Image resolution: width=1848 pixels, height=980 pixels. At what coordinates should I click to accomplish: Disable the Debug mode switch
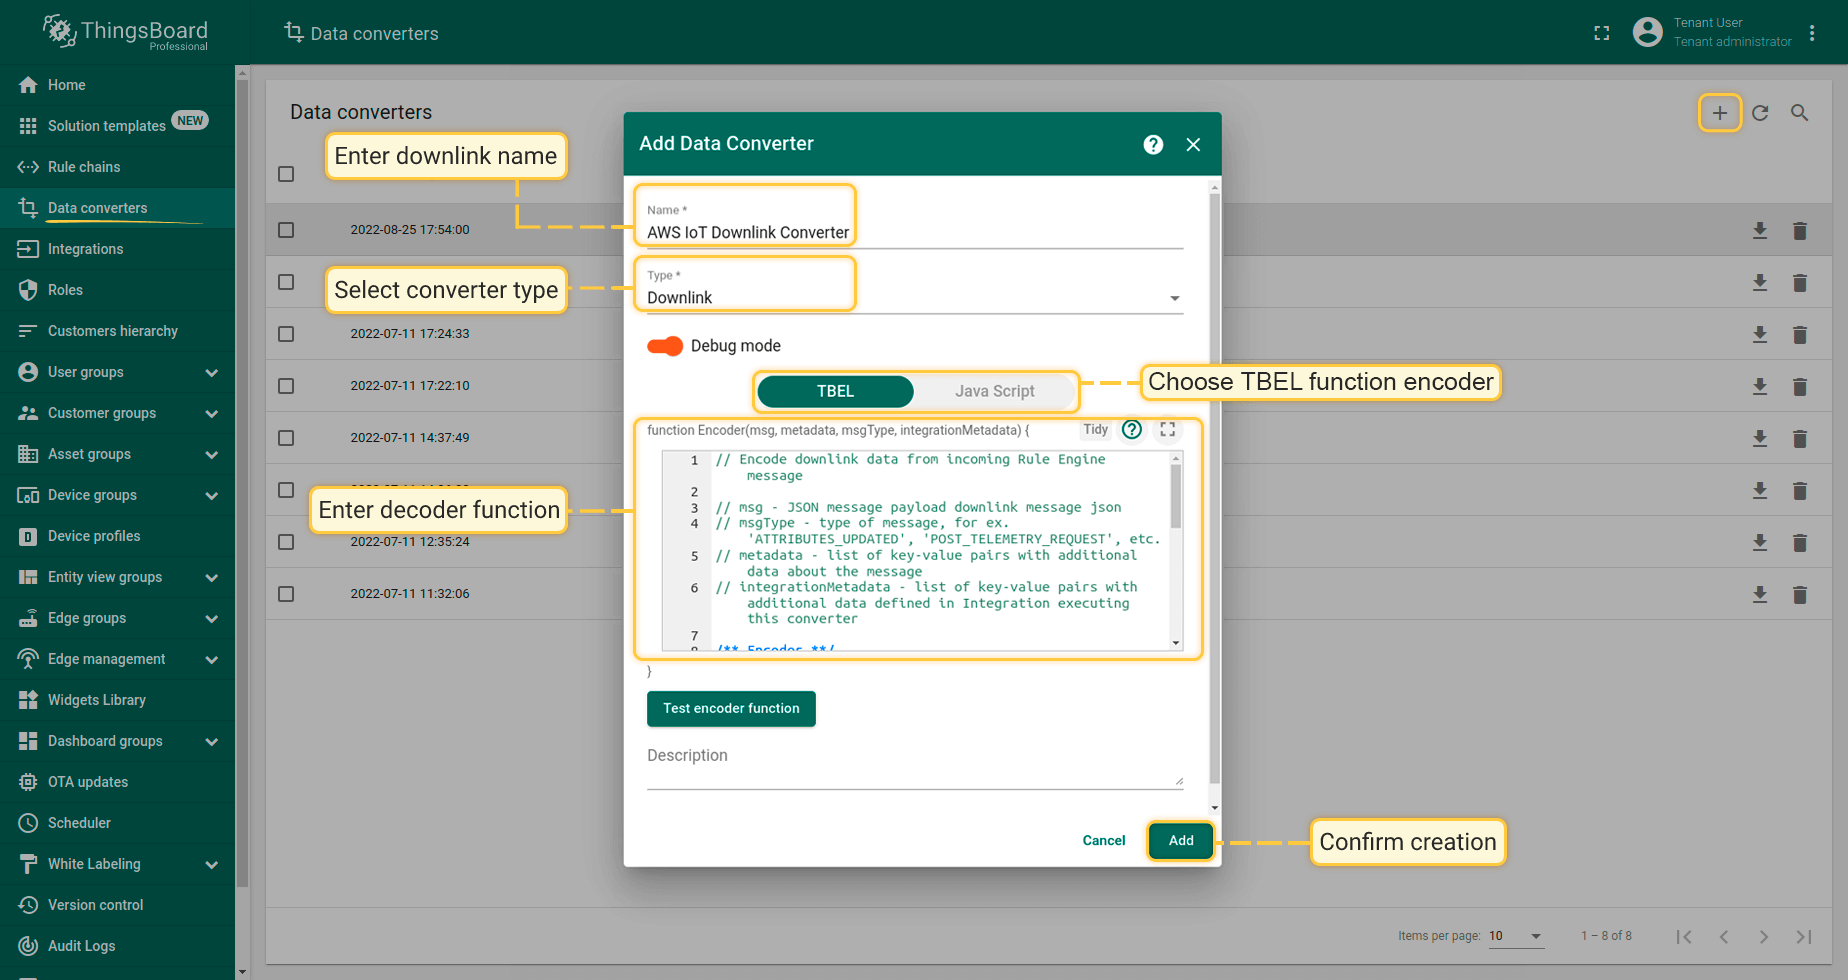(665, 346)
